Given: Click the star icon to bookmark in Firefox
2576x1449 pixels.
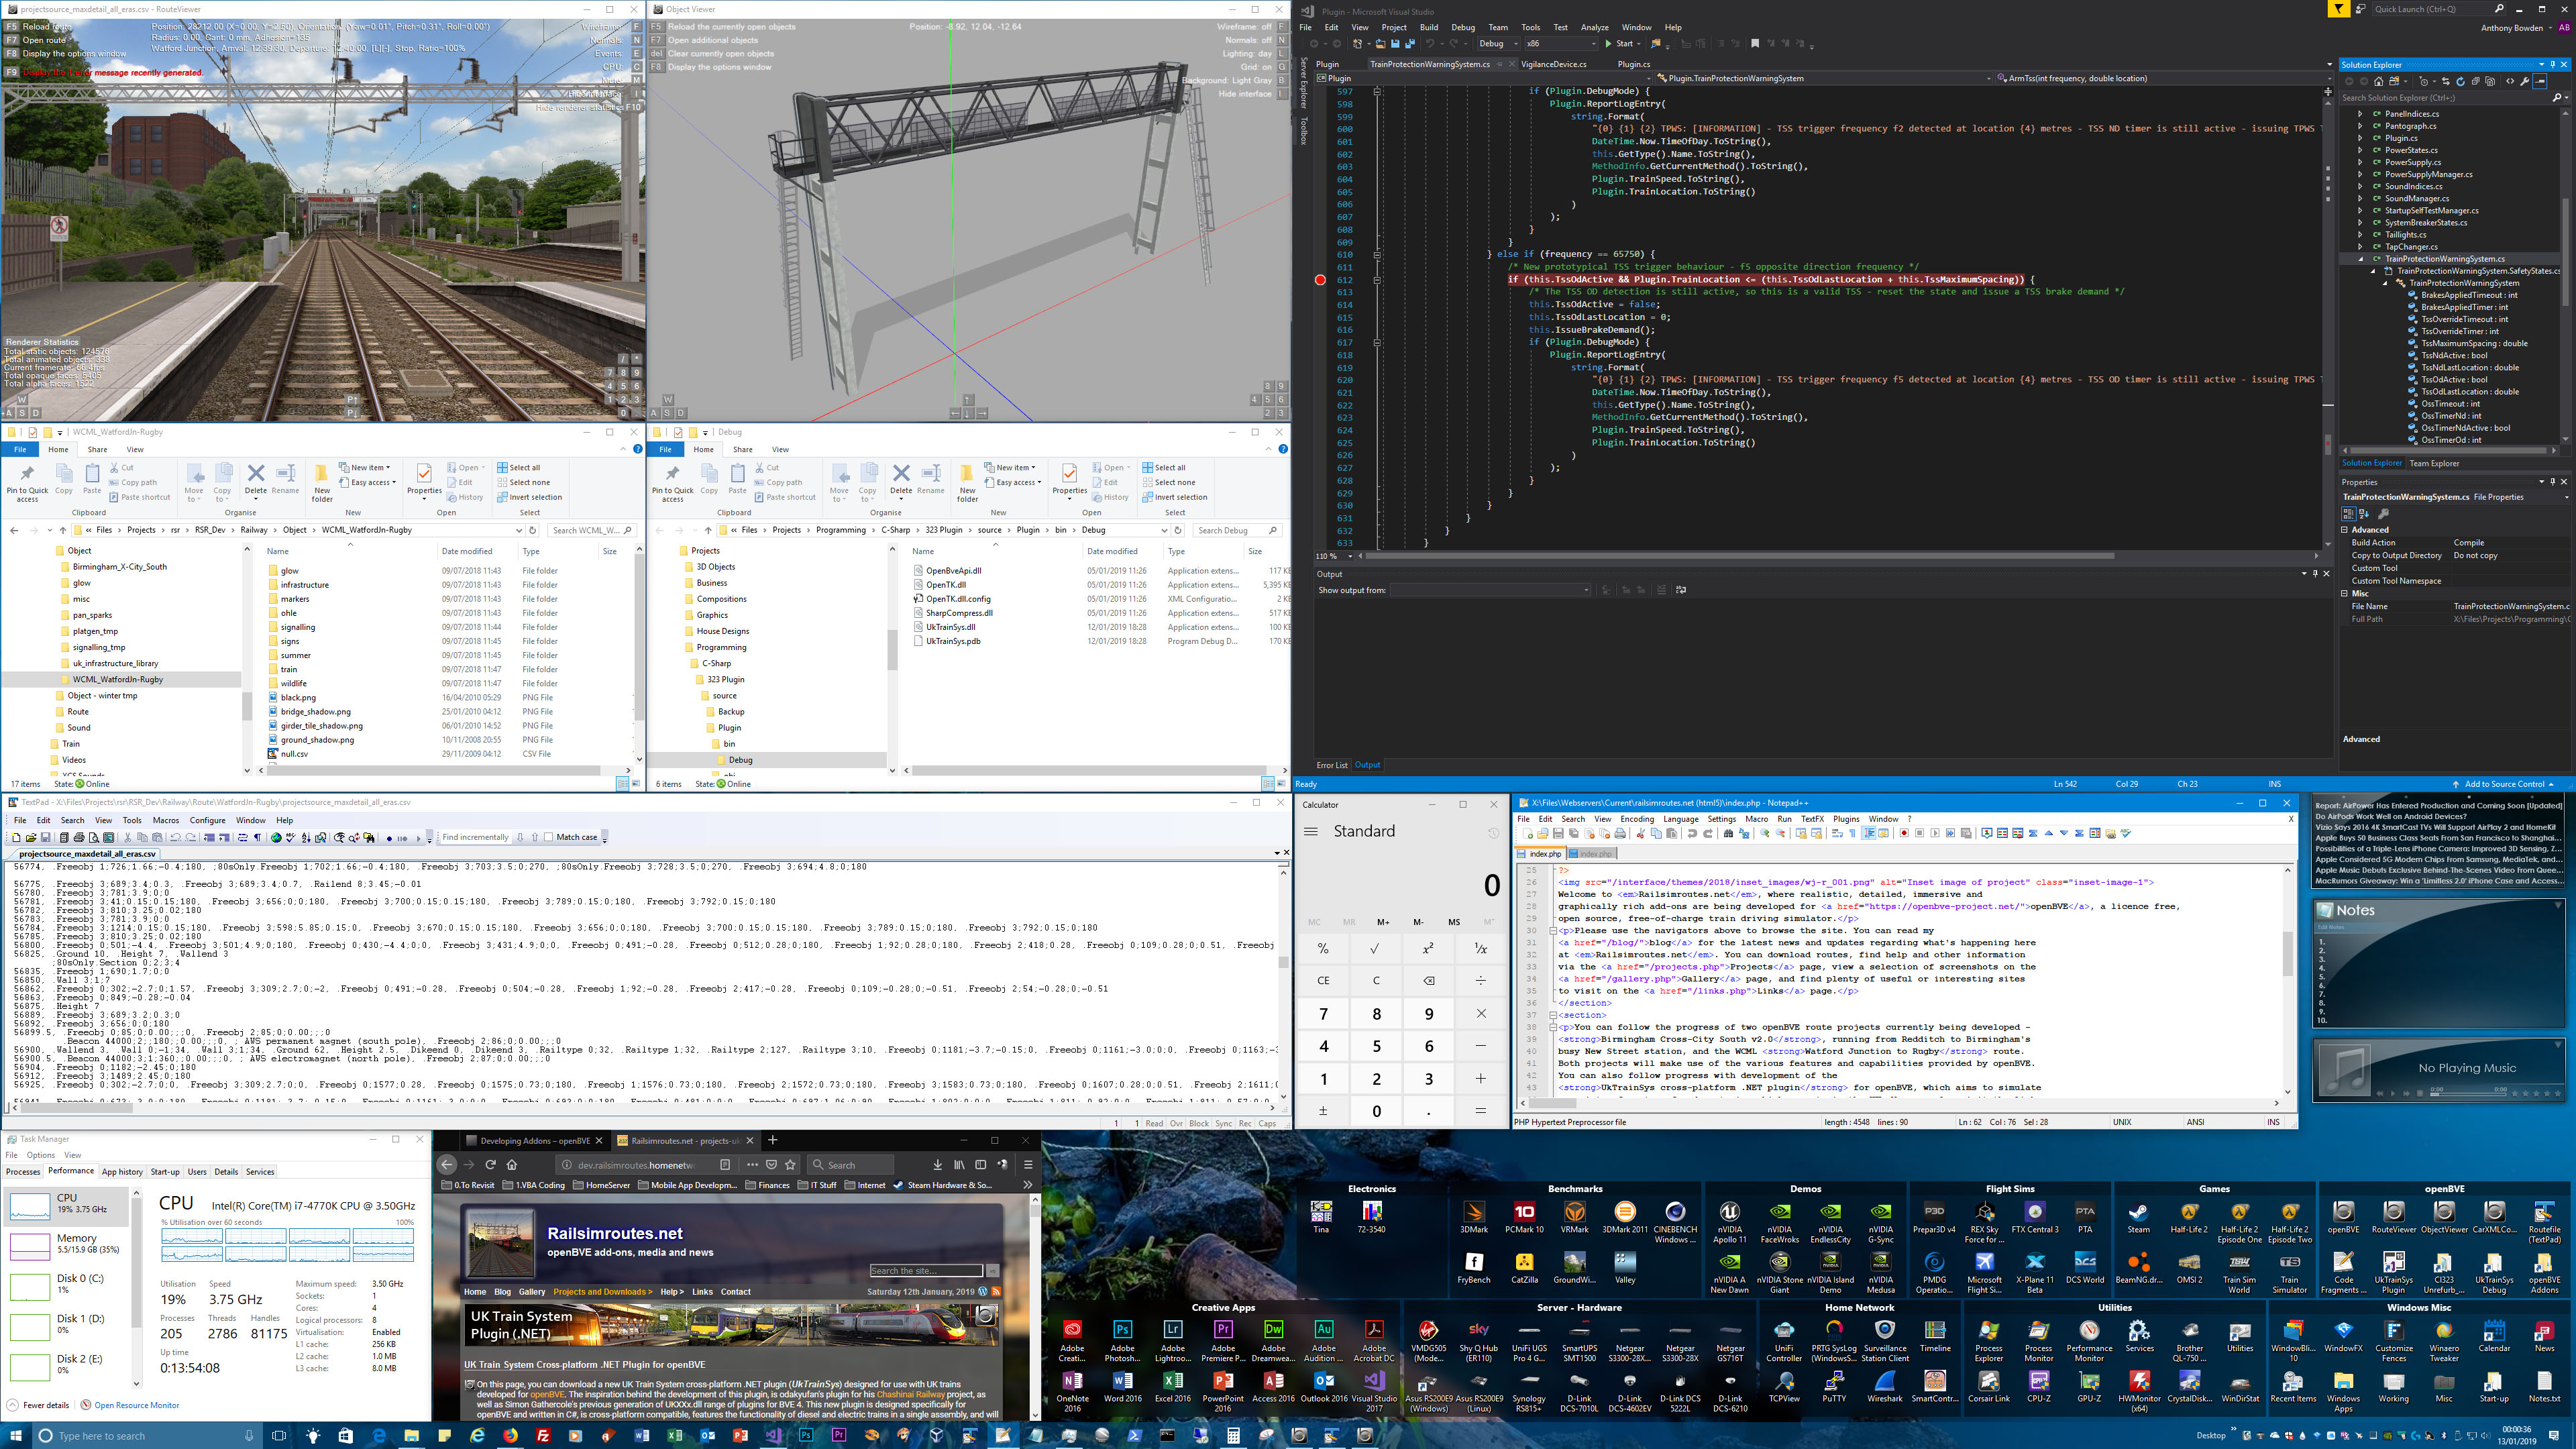Looking at the screenshot, I should (791, 1165).
